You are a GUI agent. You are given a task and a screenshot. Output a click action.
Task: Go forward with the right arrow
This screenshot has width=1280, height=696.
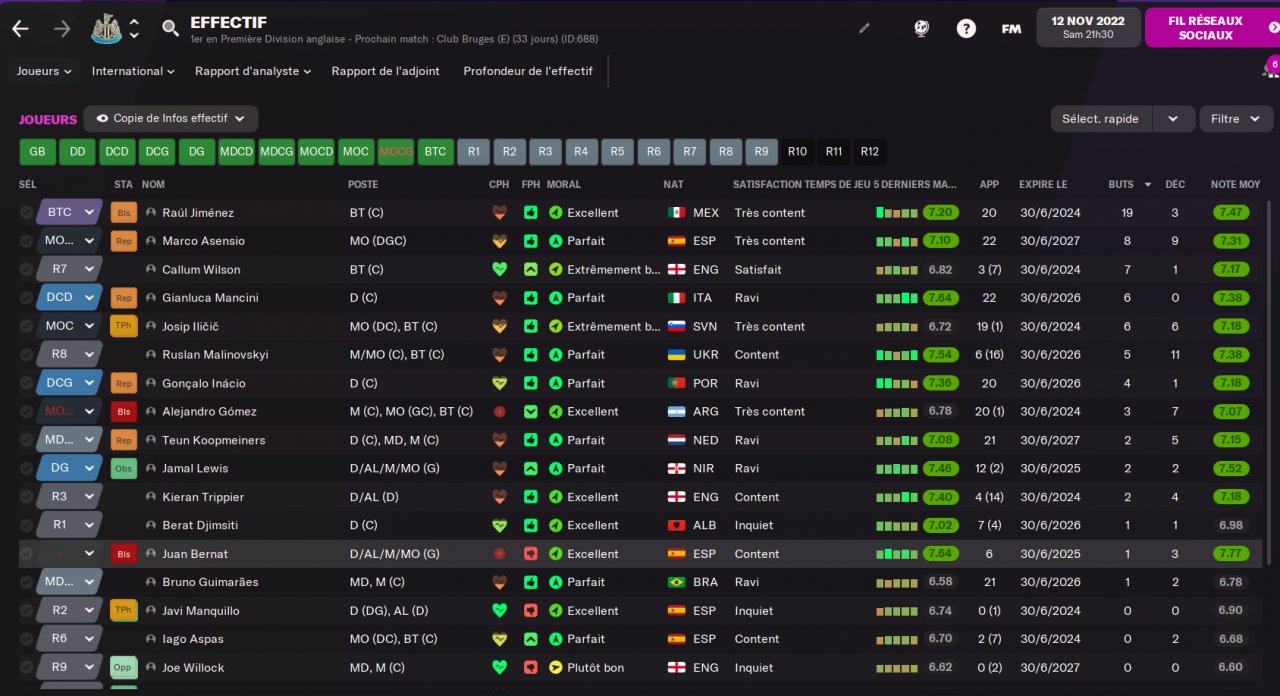click(62, 28)
